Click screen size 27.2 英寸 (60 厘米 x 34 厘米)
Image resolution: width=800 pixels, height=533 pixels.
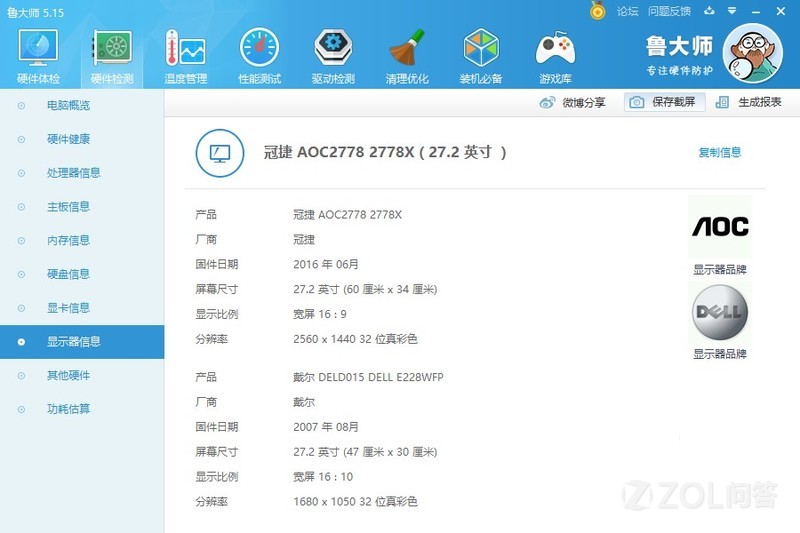pos(365,289)
